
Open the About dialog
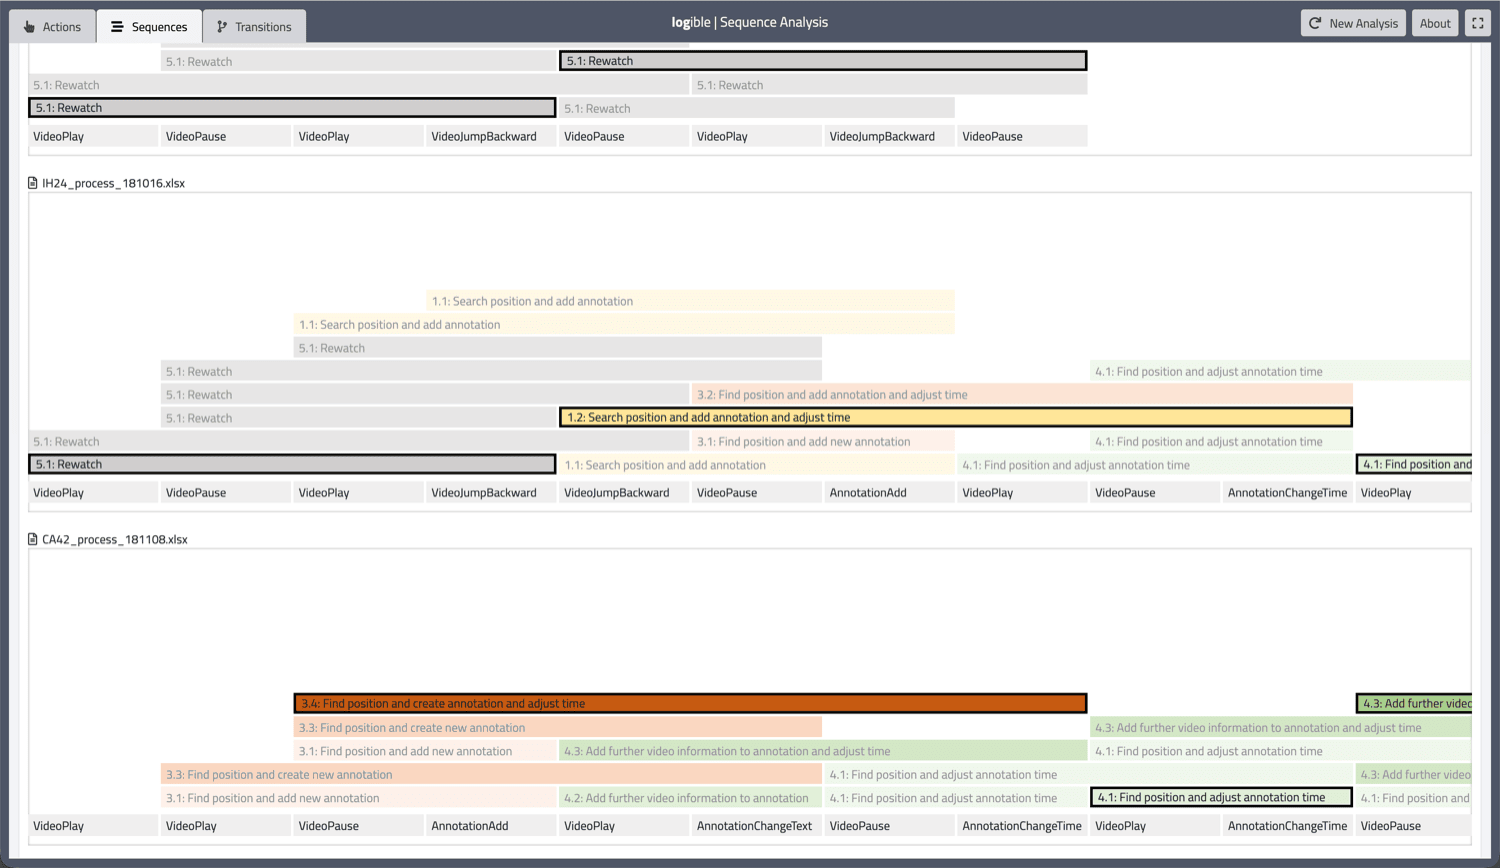[1435, 22]
